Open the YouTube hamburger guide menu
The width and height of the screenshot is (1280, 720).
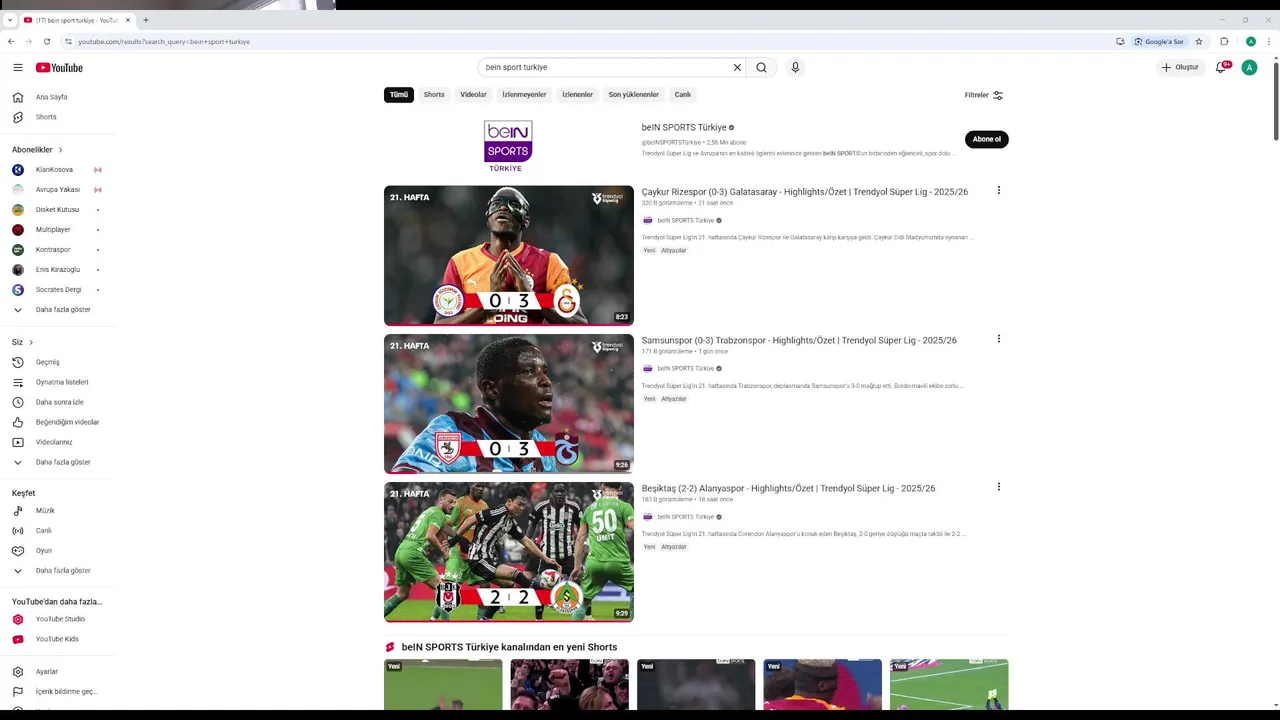[x=18, y=67]
